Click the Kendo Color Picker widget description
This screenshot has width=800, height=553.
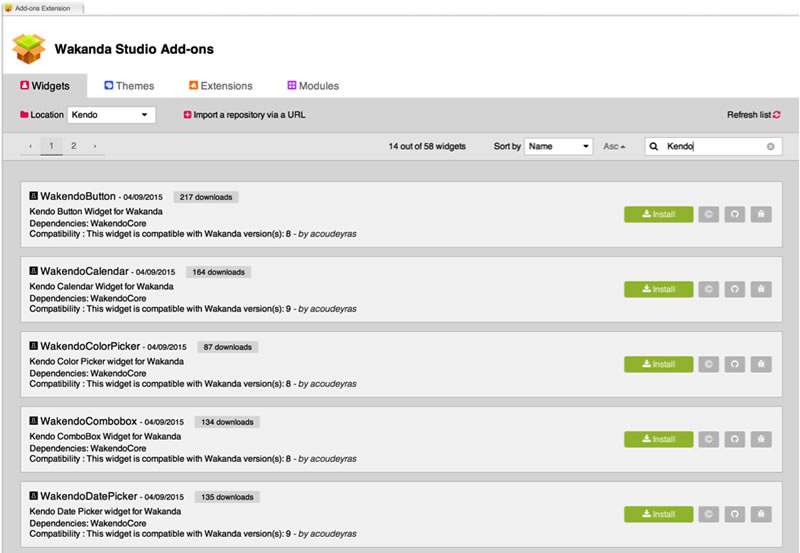click(107, 361)
